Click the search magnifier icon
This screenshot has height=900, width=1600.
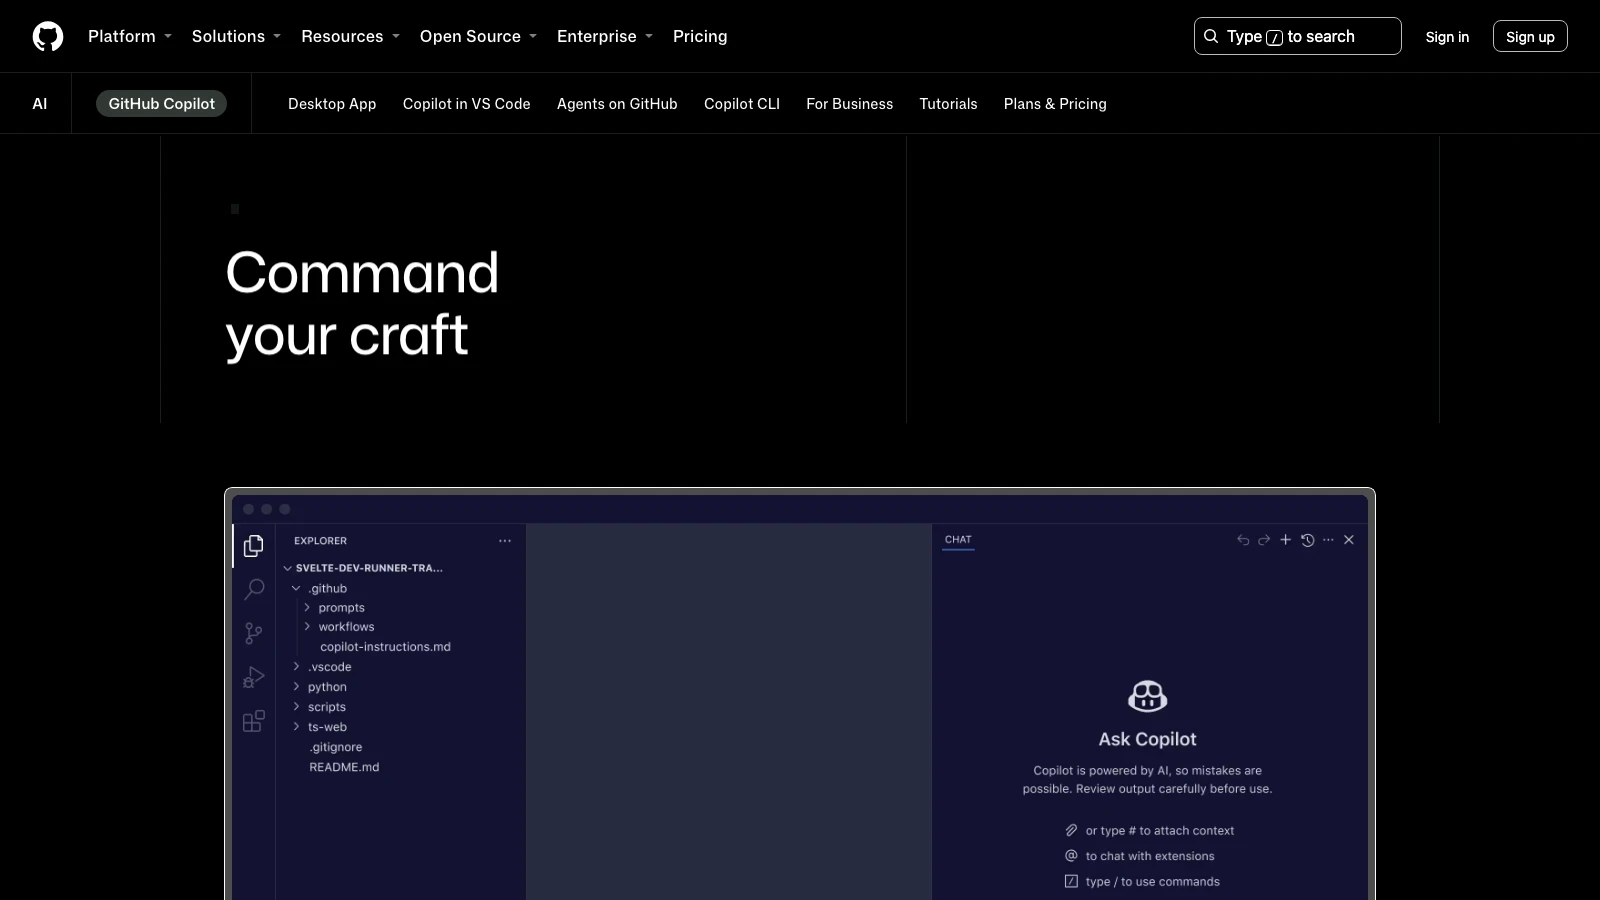click(x=1211, y=36)
